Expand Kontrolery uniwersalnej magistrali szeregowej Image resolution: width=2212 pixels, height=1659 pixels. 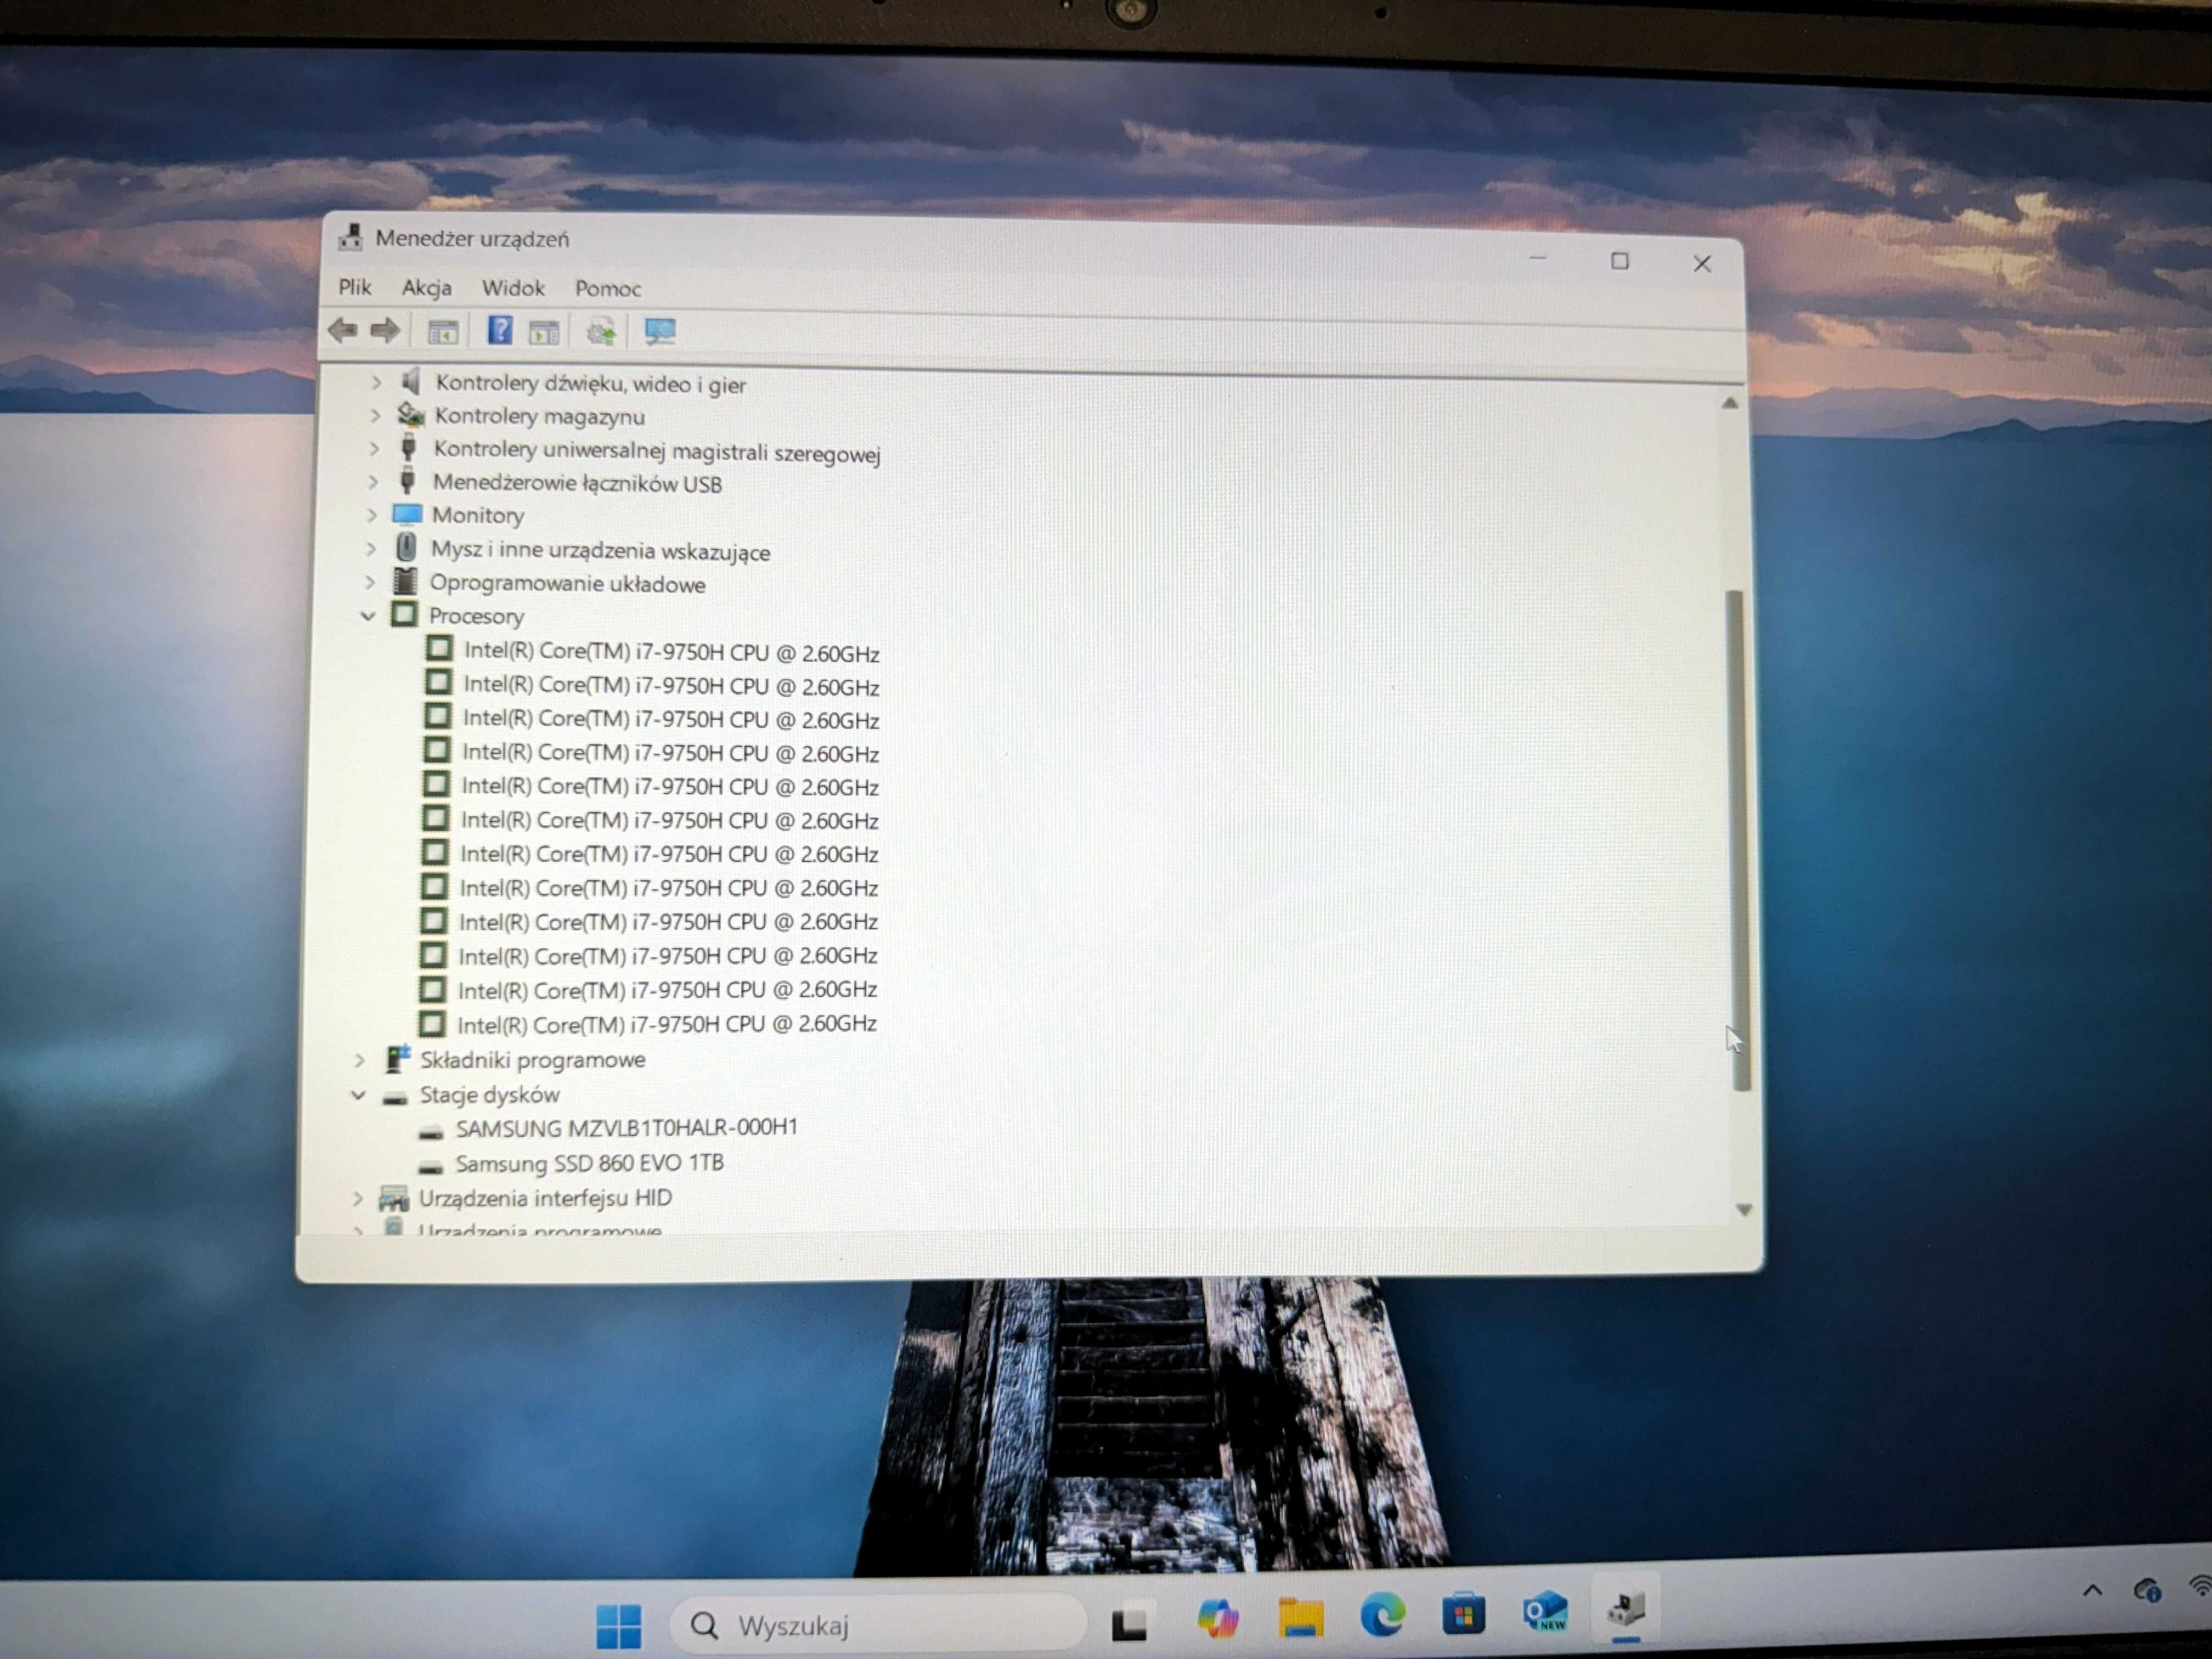pyautogui.click(x=374, y=448)
